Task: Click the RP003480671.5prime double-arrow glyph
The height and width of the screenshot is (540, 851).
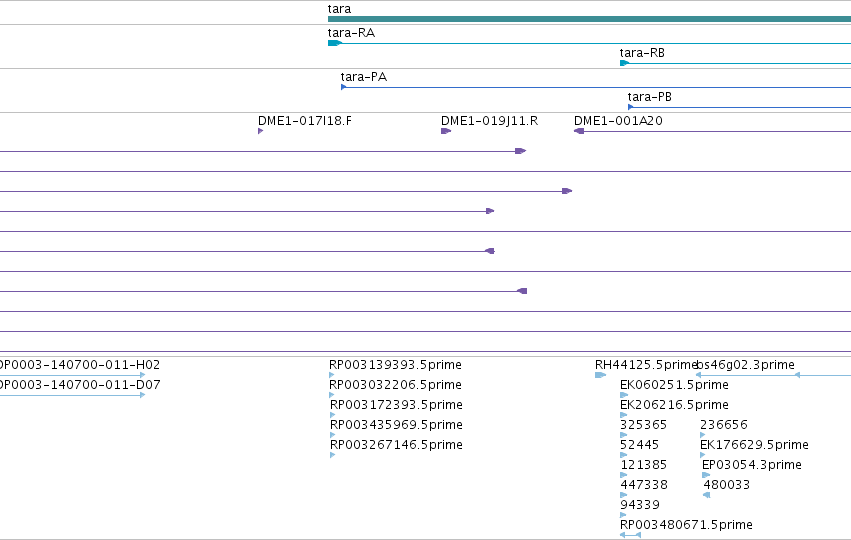Action: (x=630, y=535)
